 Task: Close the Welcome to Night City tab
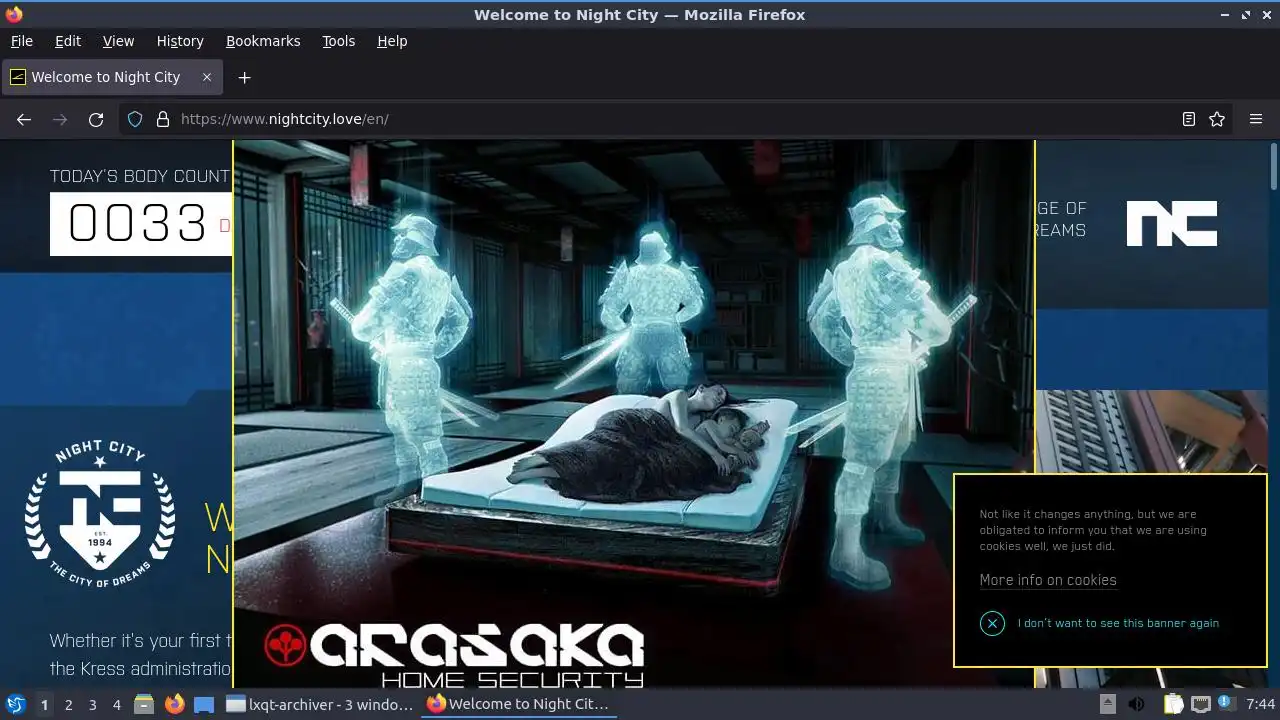pyautogui.click(x=207, y=77)
